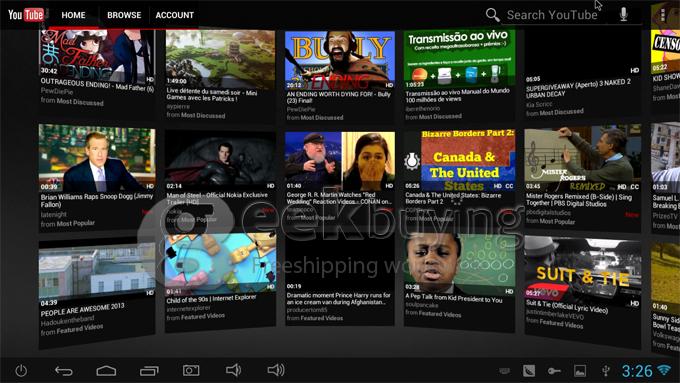Image resolution: width=680 pixels, height=383 pixels.
Task: Lower volume with the volume down icon
Action: click(233, 370)
